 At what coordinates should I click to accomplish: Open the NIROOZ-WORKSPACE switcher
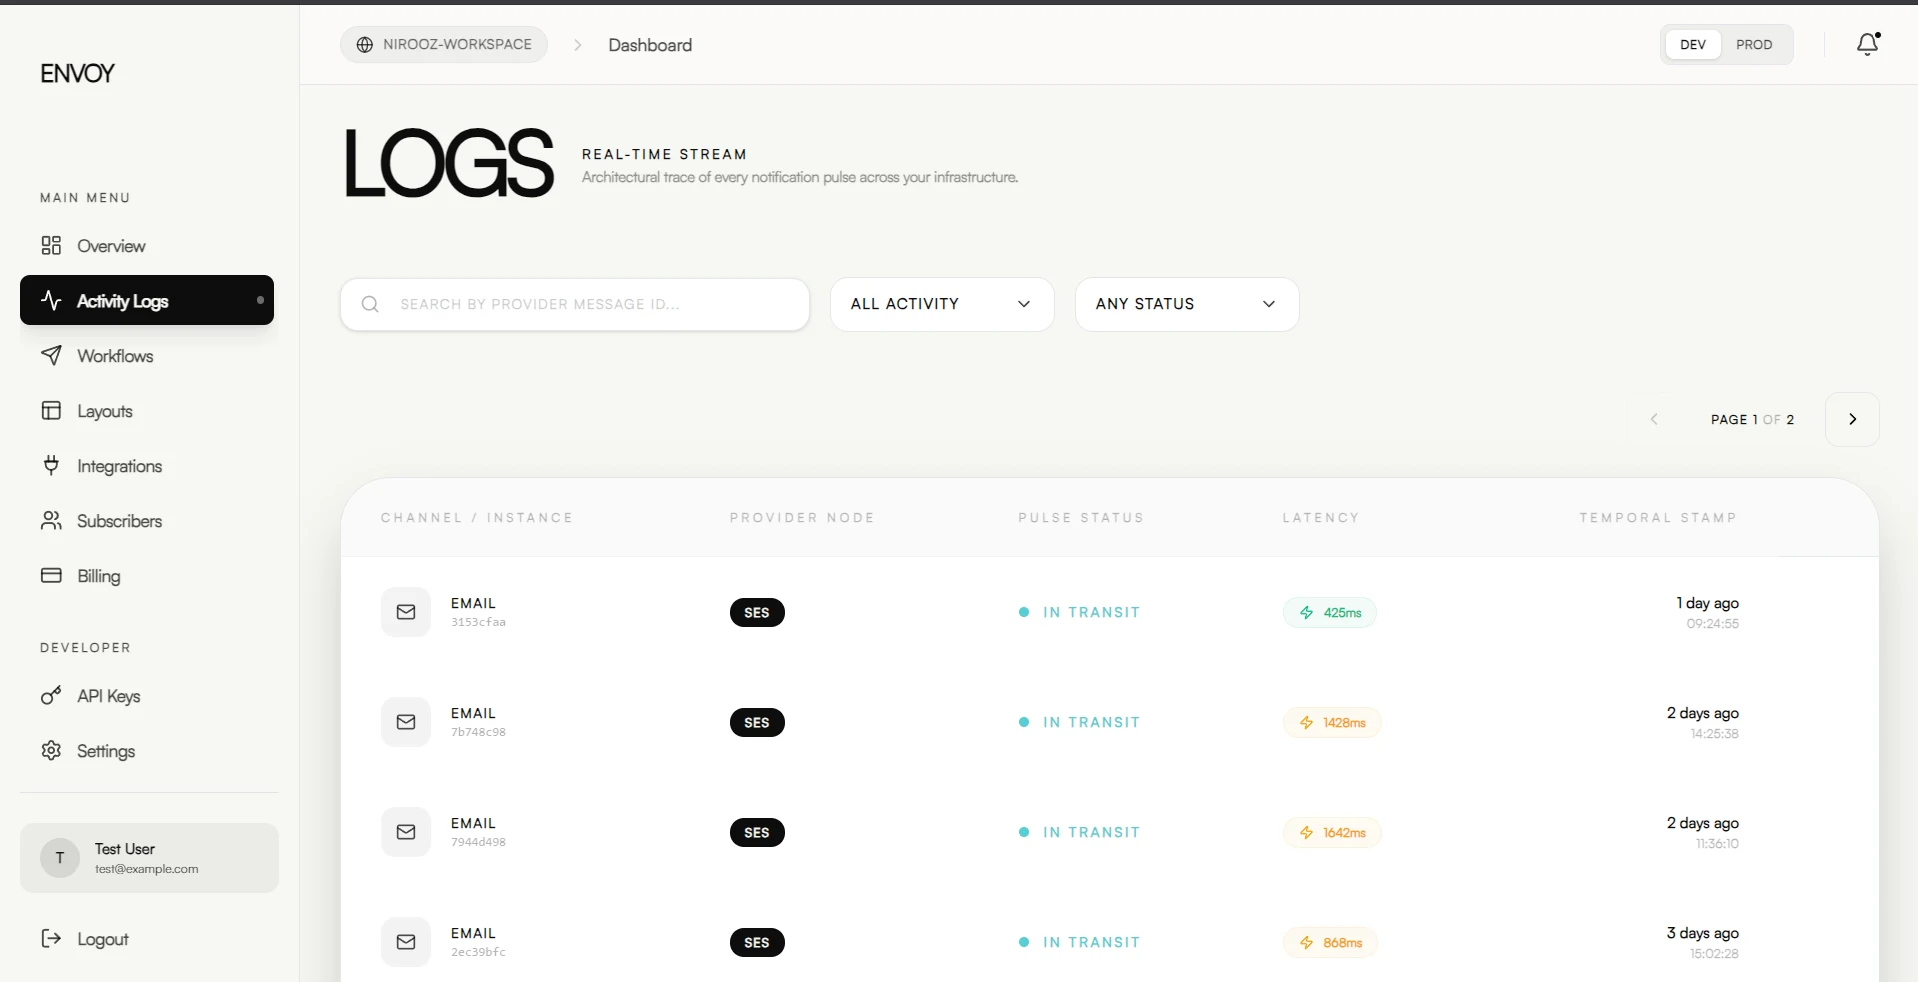pyautogui.click(x=444, y=45)
